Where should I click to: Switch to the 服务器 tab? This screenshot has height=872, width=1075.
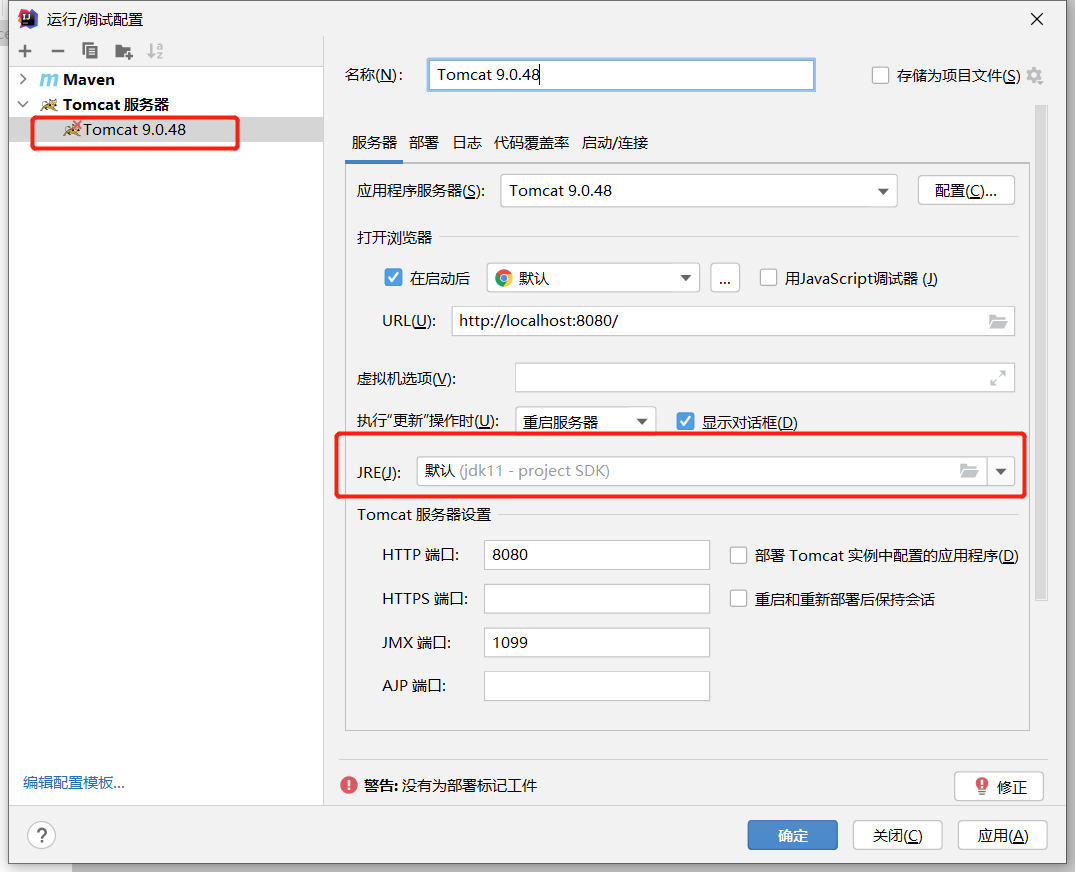pos(374,143)
